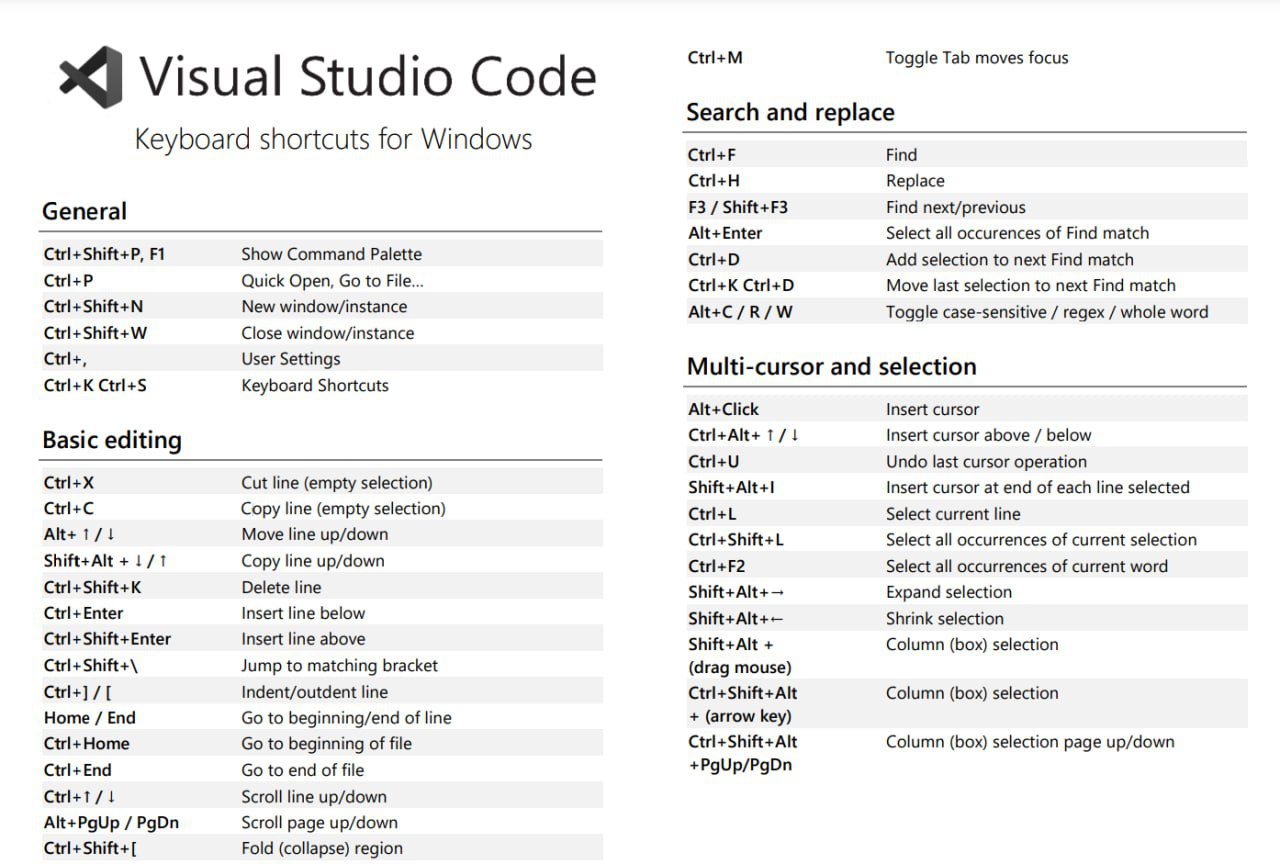
Task: Click the "User Settings" entry
Action: click(x=290, y=359)
